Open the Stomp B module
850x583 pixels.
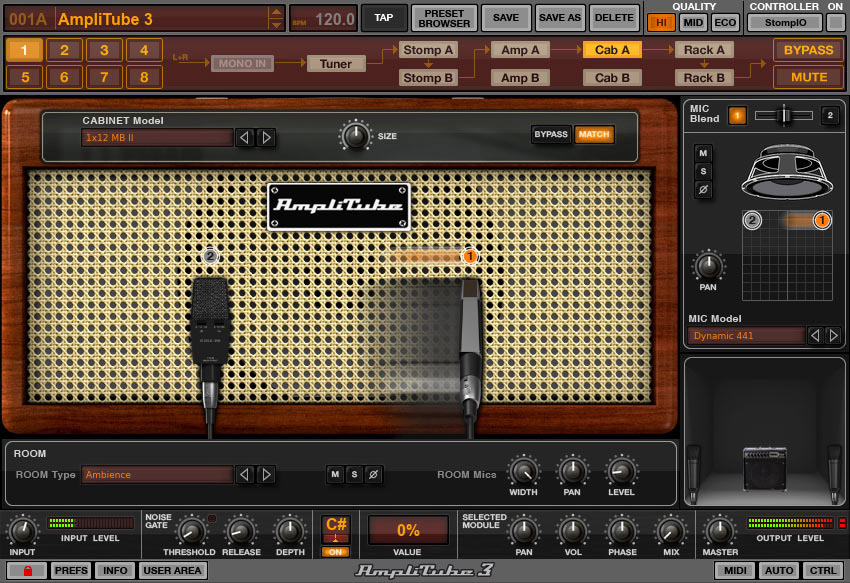click(x=428, y=78)
